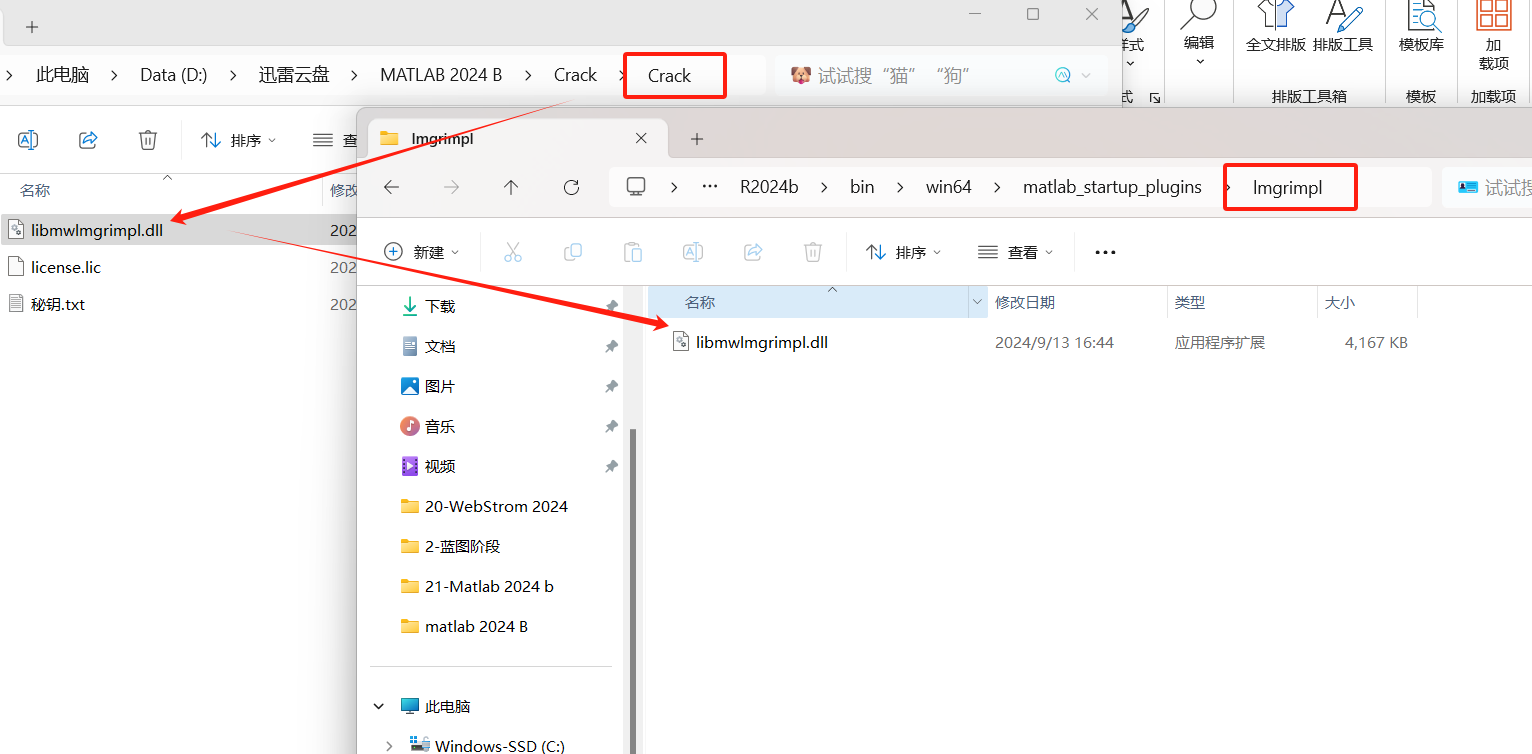Open 排版工具 in the Word ribbon
This screenshot has width=1532, height=754.
[x=1343, y=27]
